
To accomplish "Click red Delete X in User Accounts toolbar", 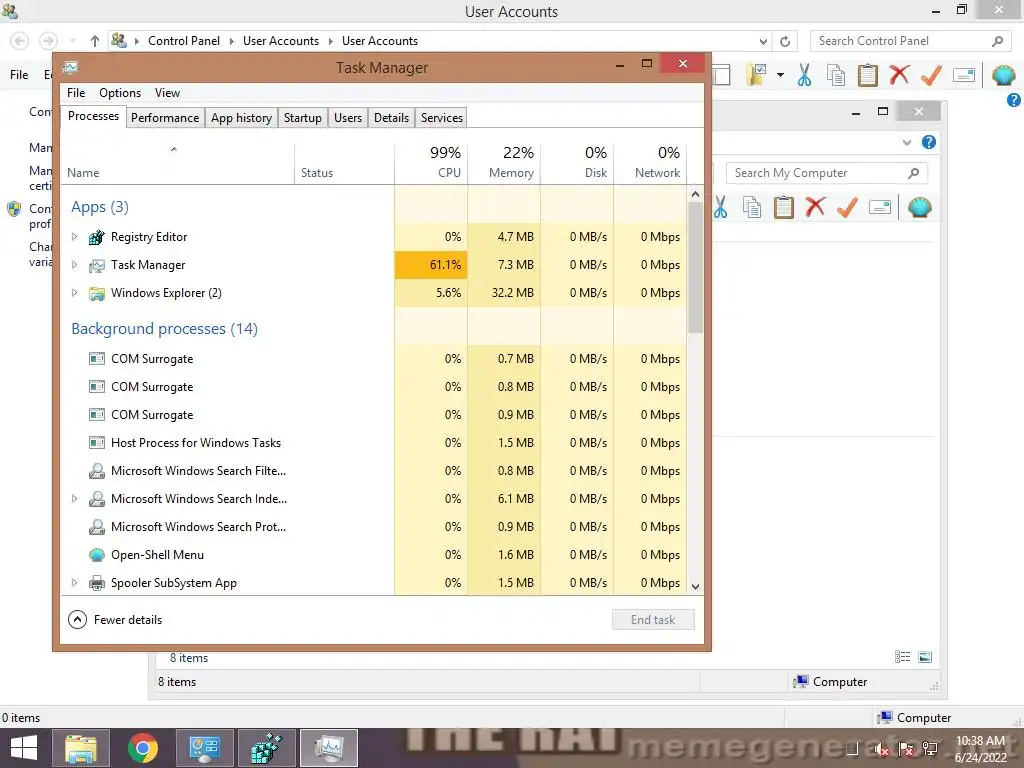I will point(899,74).
